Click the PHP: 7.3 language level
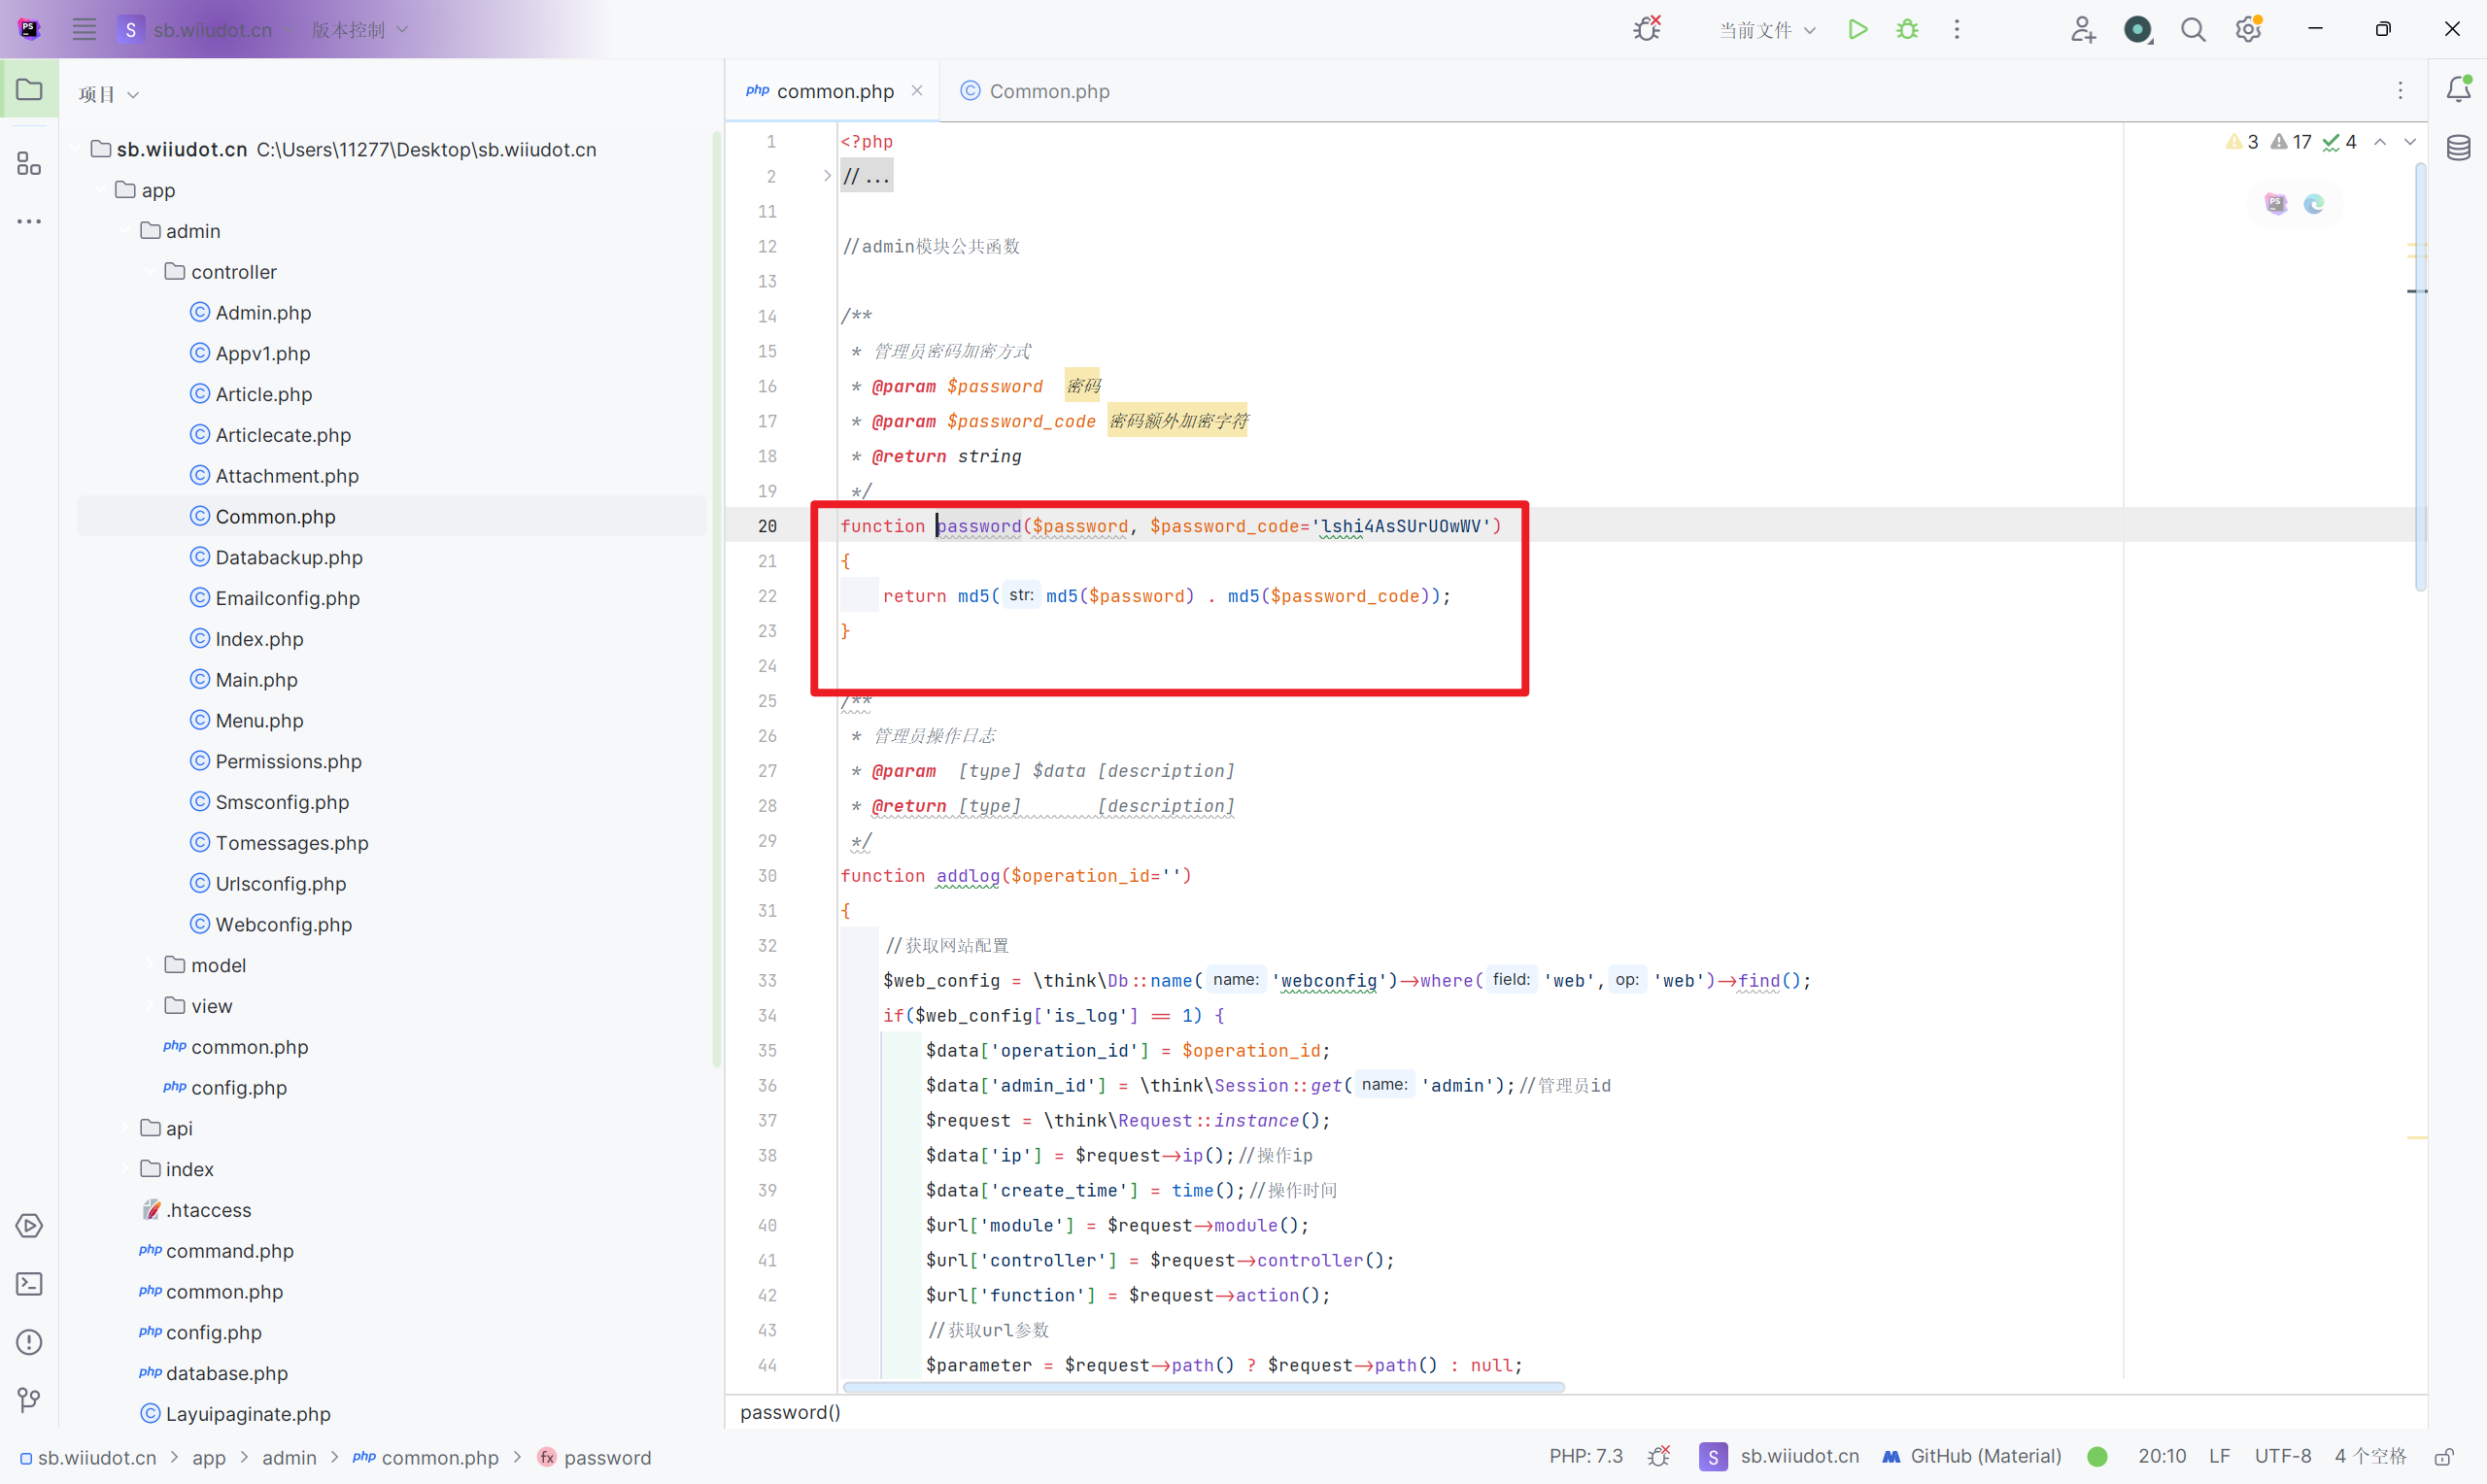Image resolution: width=2487 pixels, height=1484 pixels. (1586, 1457)
